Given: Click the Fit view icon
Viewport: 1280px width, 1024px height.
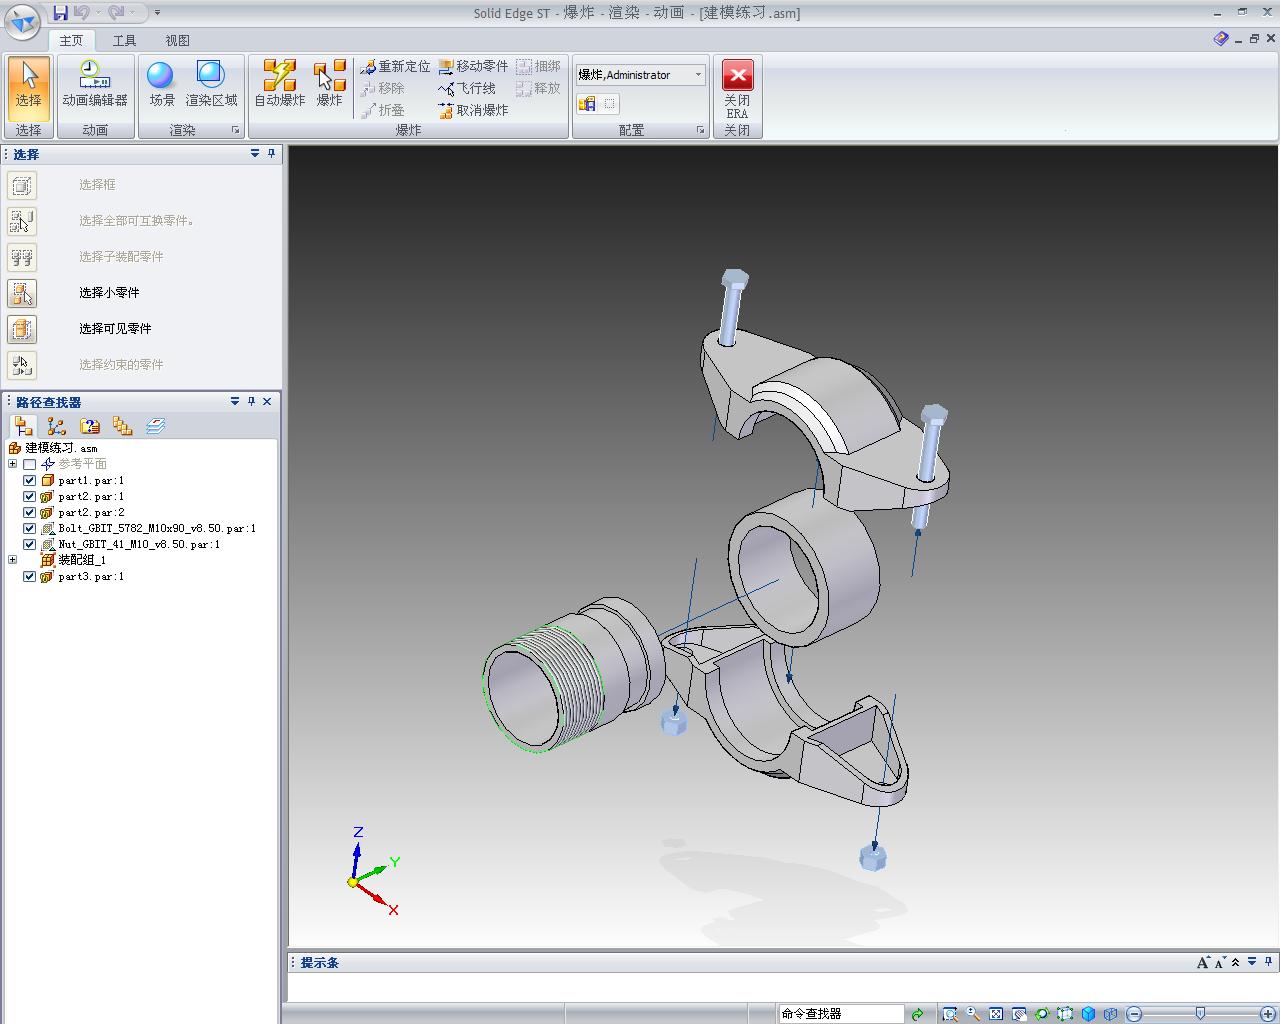Looking at the screenshot, I should tap(996, 1014).
